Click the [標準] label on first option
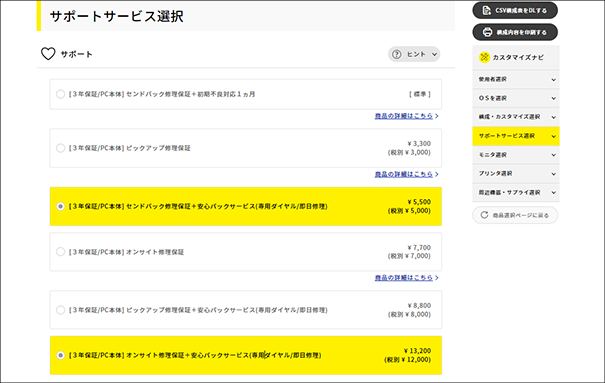The width and height of the screenshot is (605, 383). [420, 94]
